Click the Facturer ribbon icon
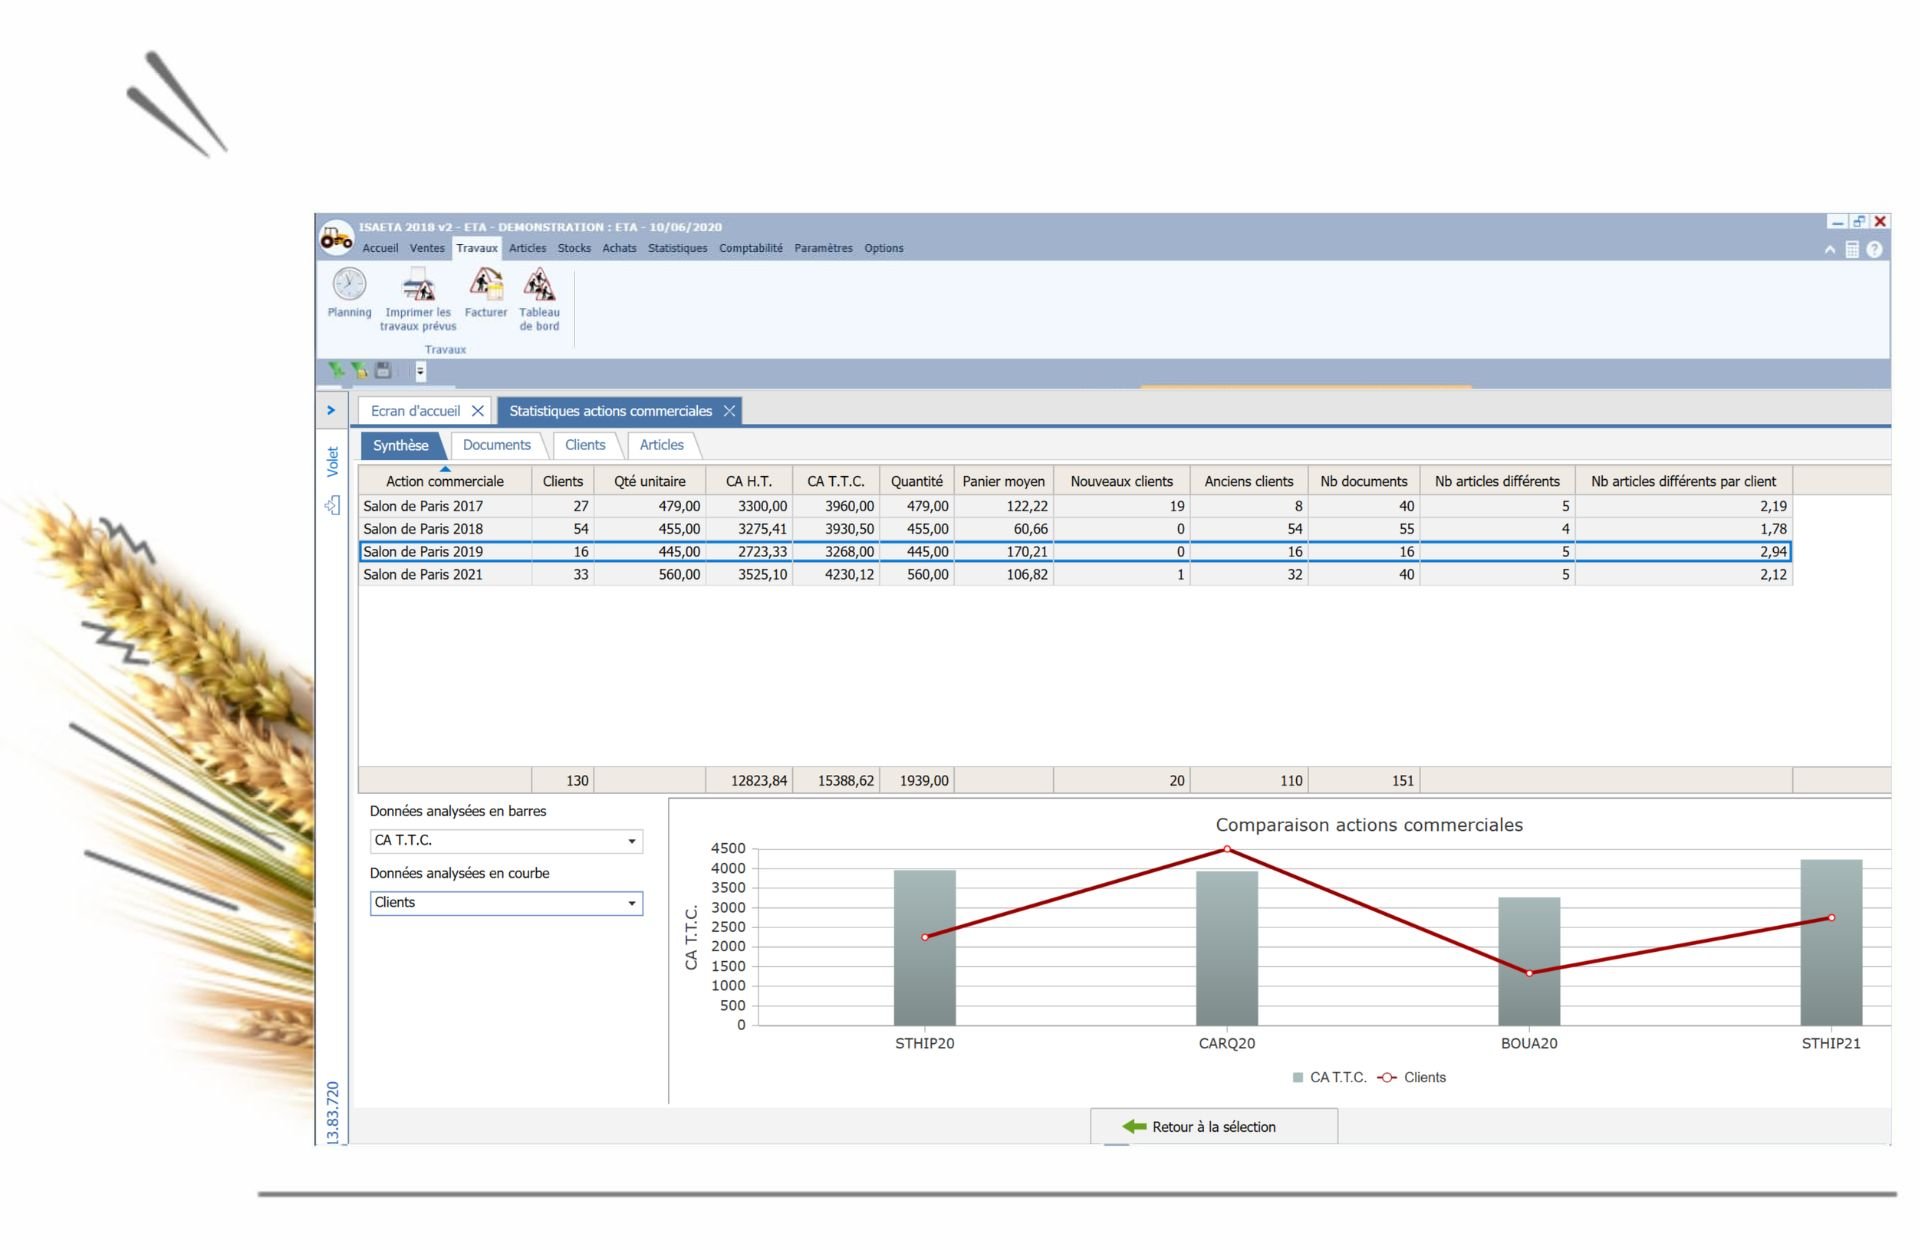The height and width of the screenshot is (1250, 1920). (486, 286)
